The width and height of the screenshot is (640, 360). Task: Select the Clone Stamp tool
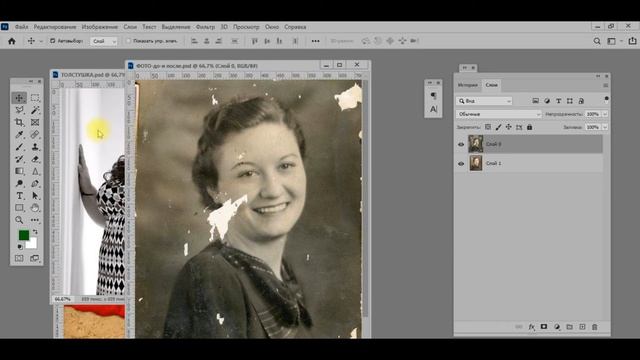[35, 147]
